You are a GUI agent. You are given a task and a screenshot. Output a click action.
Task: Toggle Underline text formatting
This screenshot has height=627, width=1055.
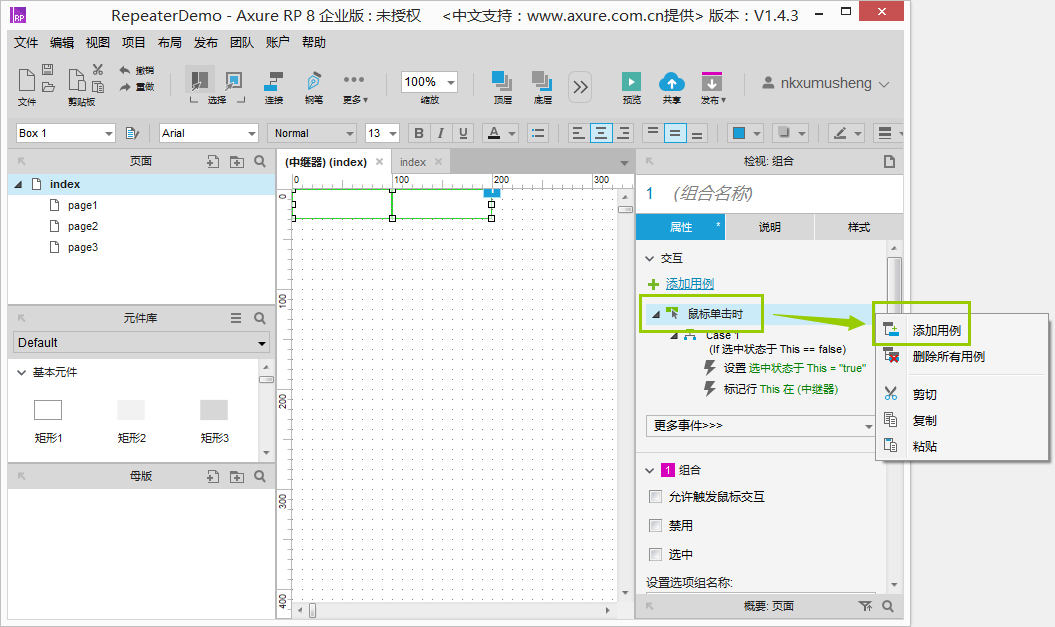[x=463, y=133]
